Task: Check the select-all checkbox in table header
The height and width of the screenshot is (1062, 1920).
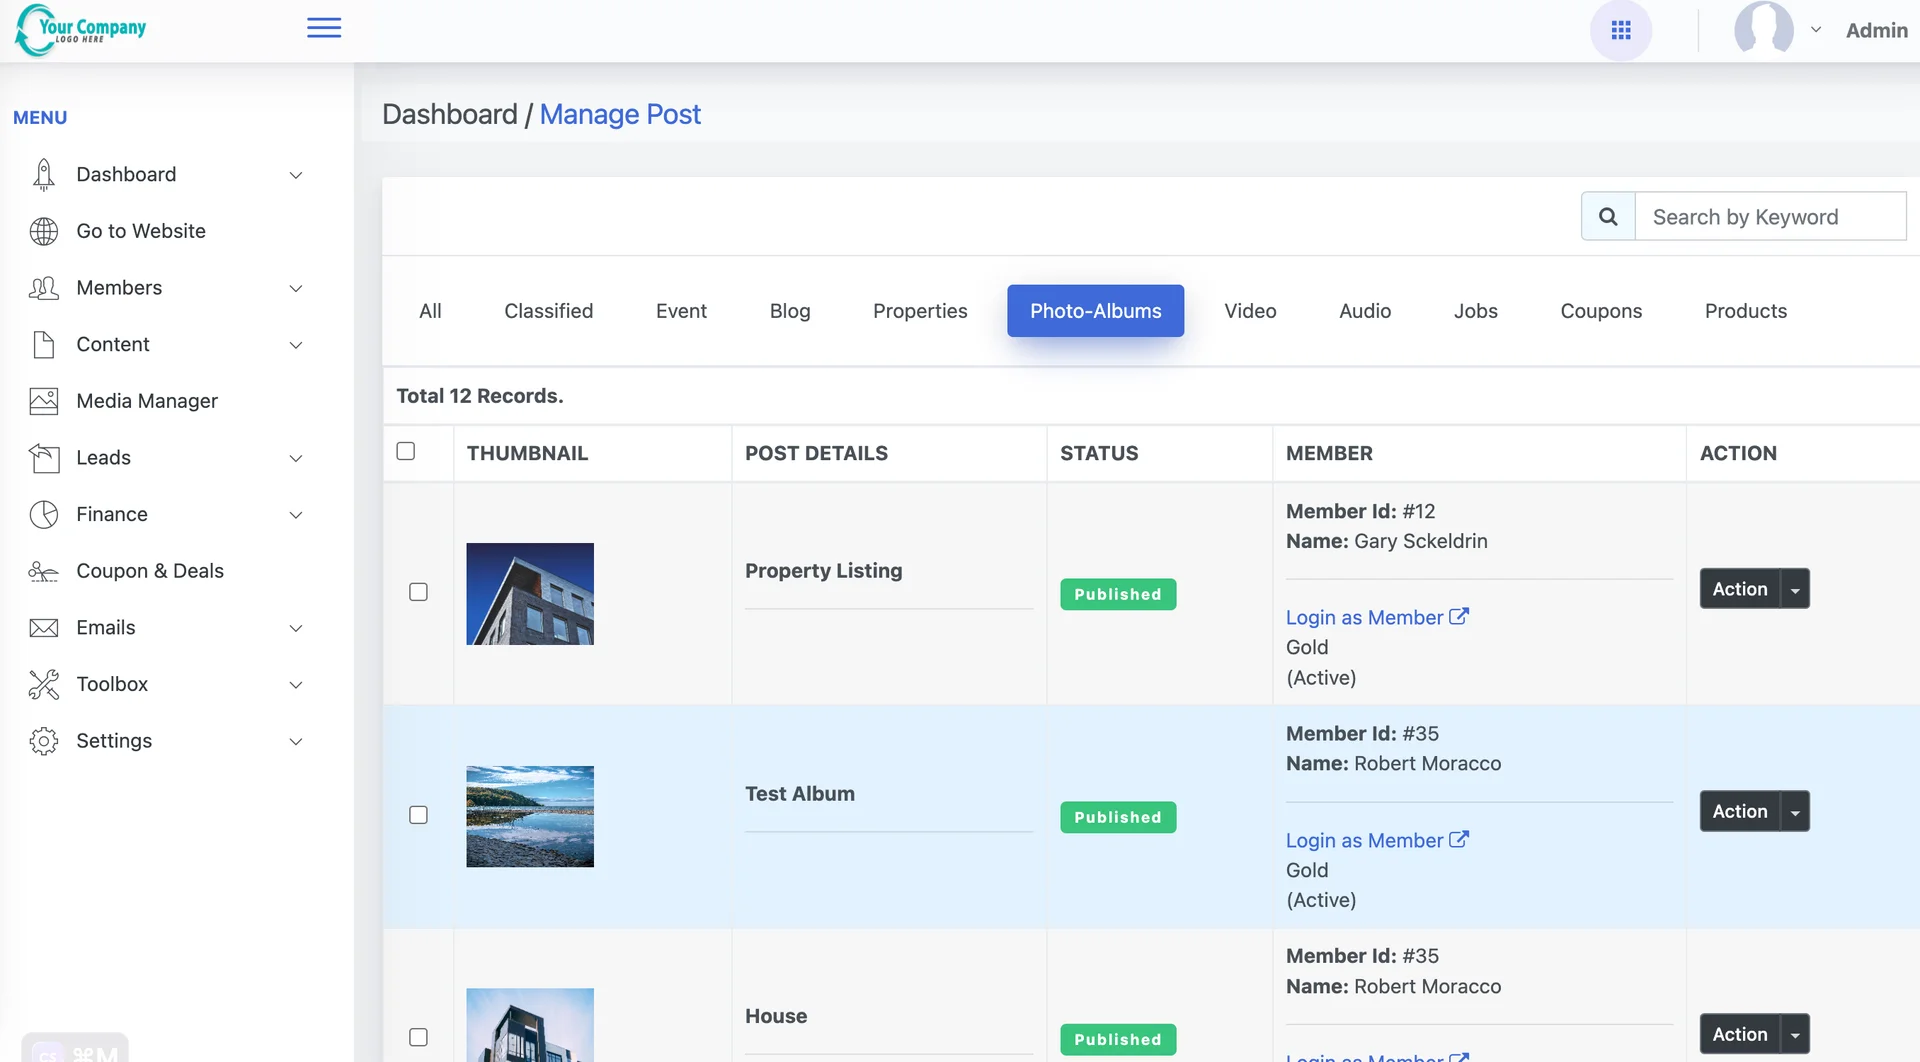Action: click(405, 451)
